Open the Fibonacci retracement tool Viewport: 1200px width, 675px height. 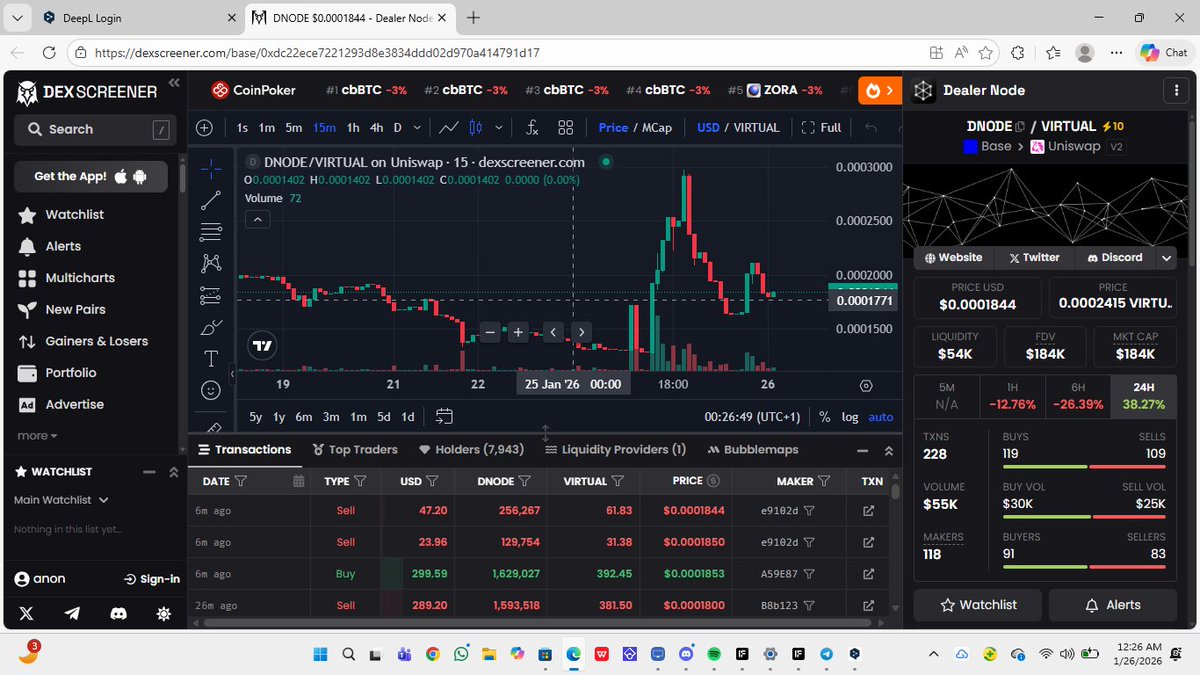[211, 232]
